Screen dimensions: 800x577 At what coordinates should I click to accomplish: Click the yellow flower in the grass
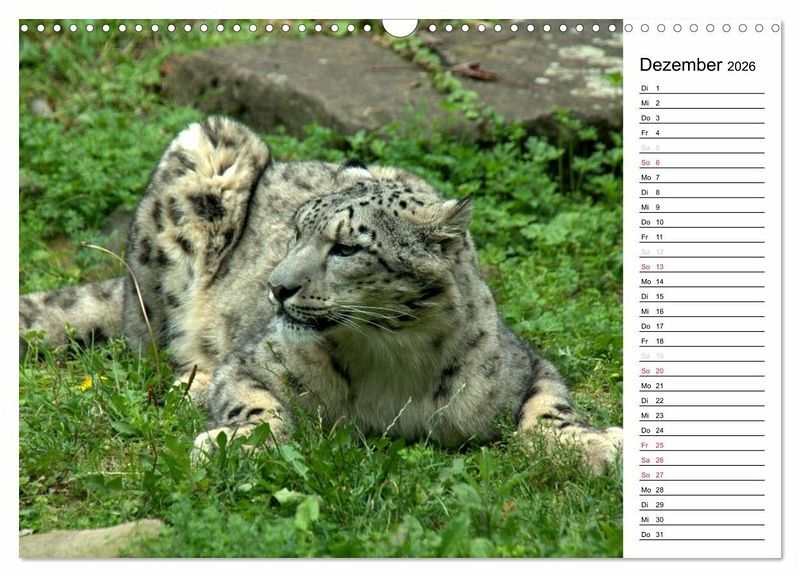pyautogui.click(x=87, y=383)
